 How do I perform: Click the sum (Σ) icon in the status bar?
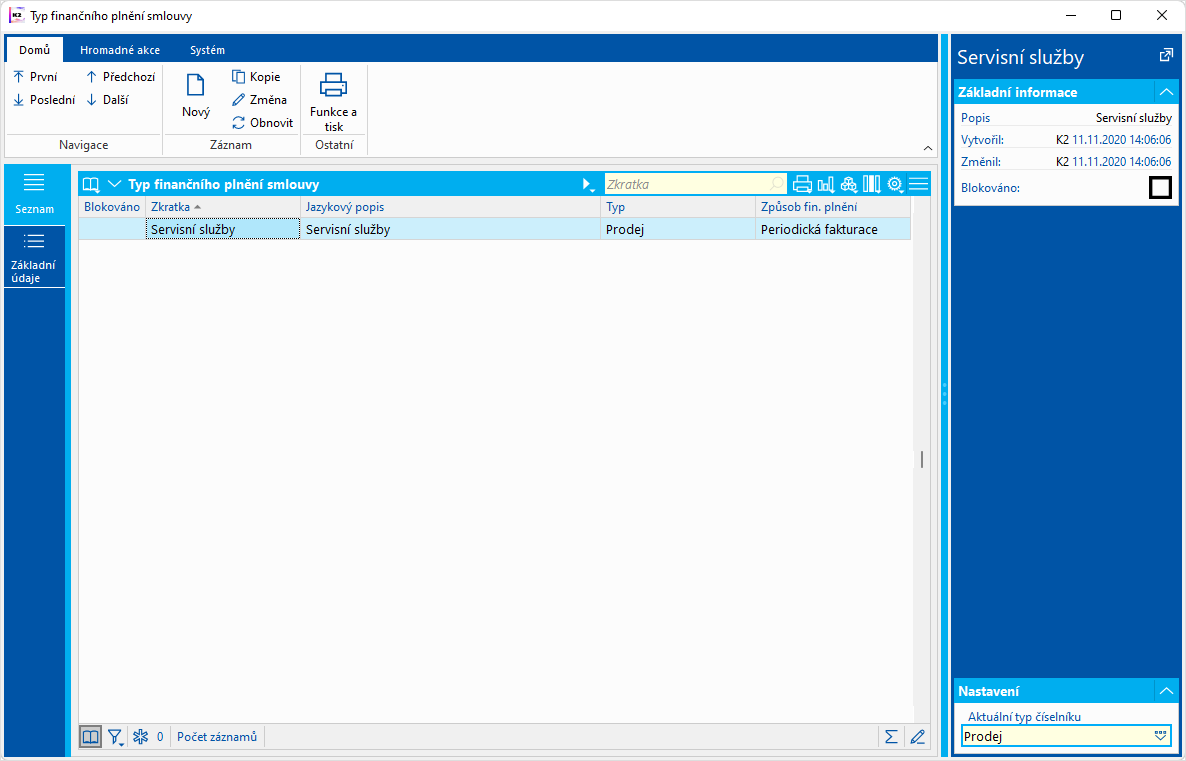(892, 737)
